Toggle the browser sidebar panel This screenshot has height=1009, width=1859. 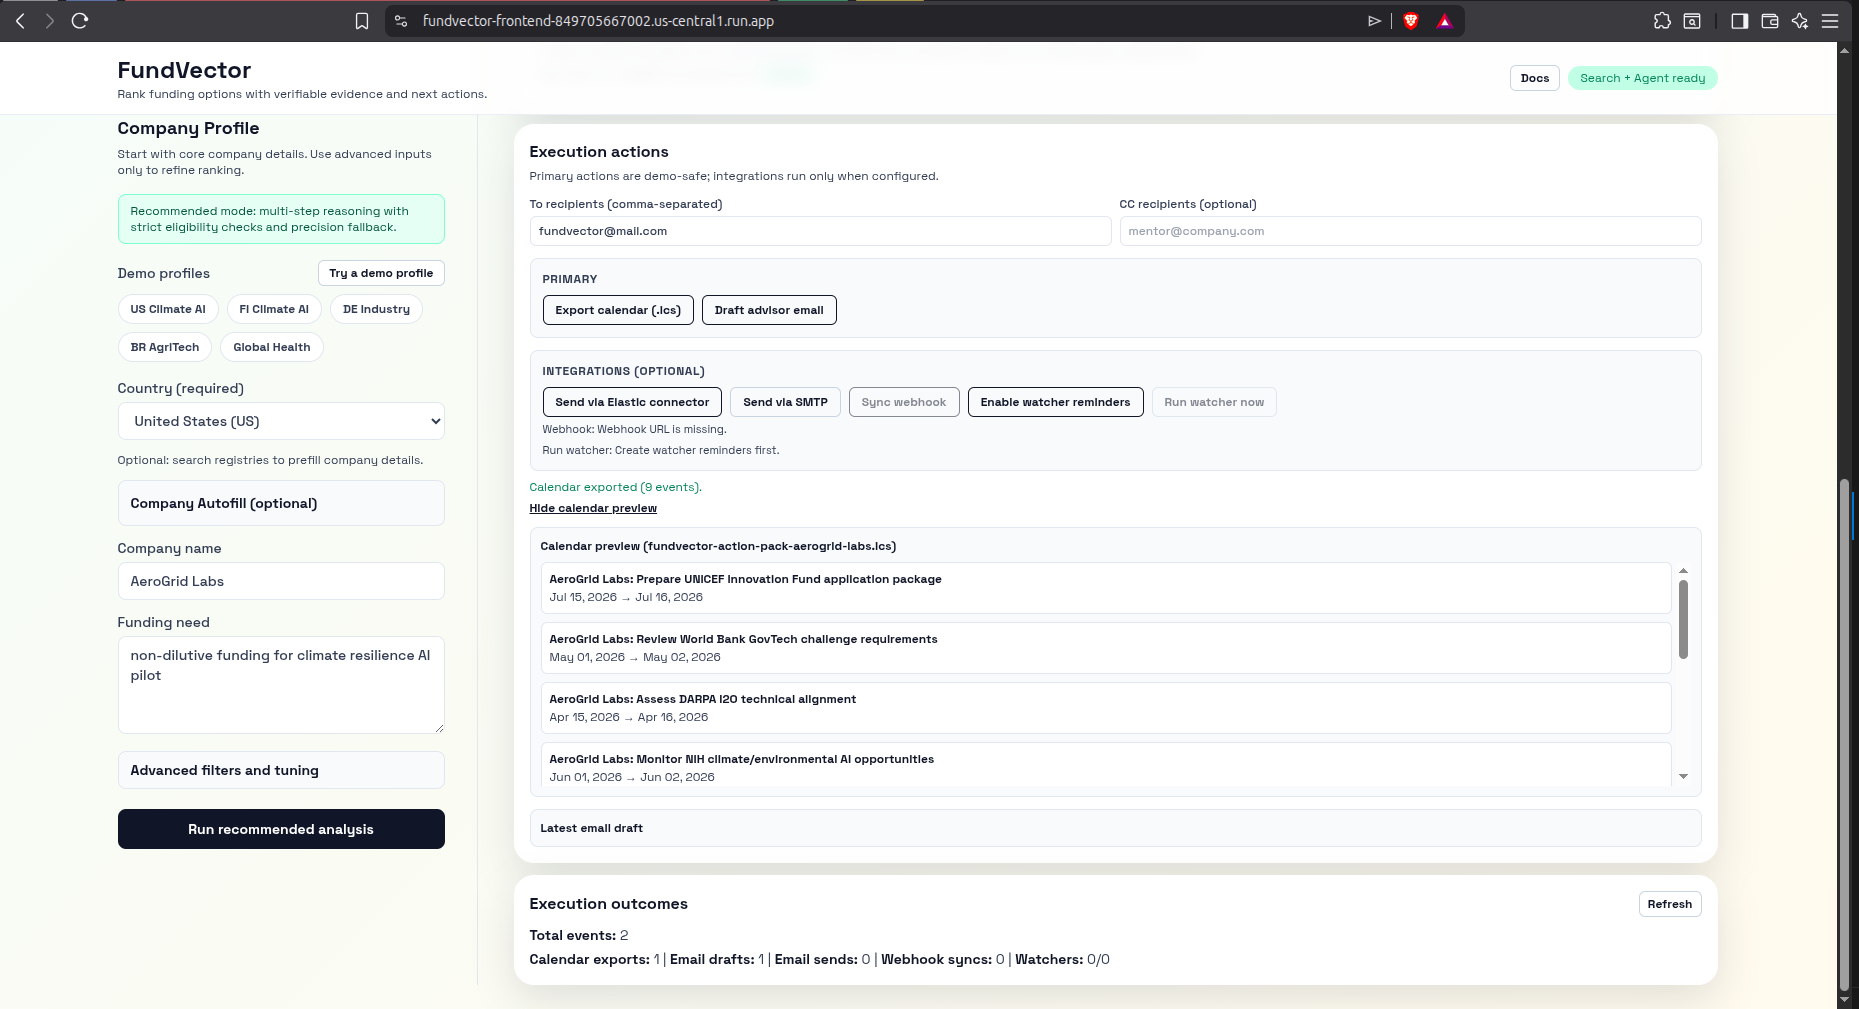coord(1740,21)
